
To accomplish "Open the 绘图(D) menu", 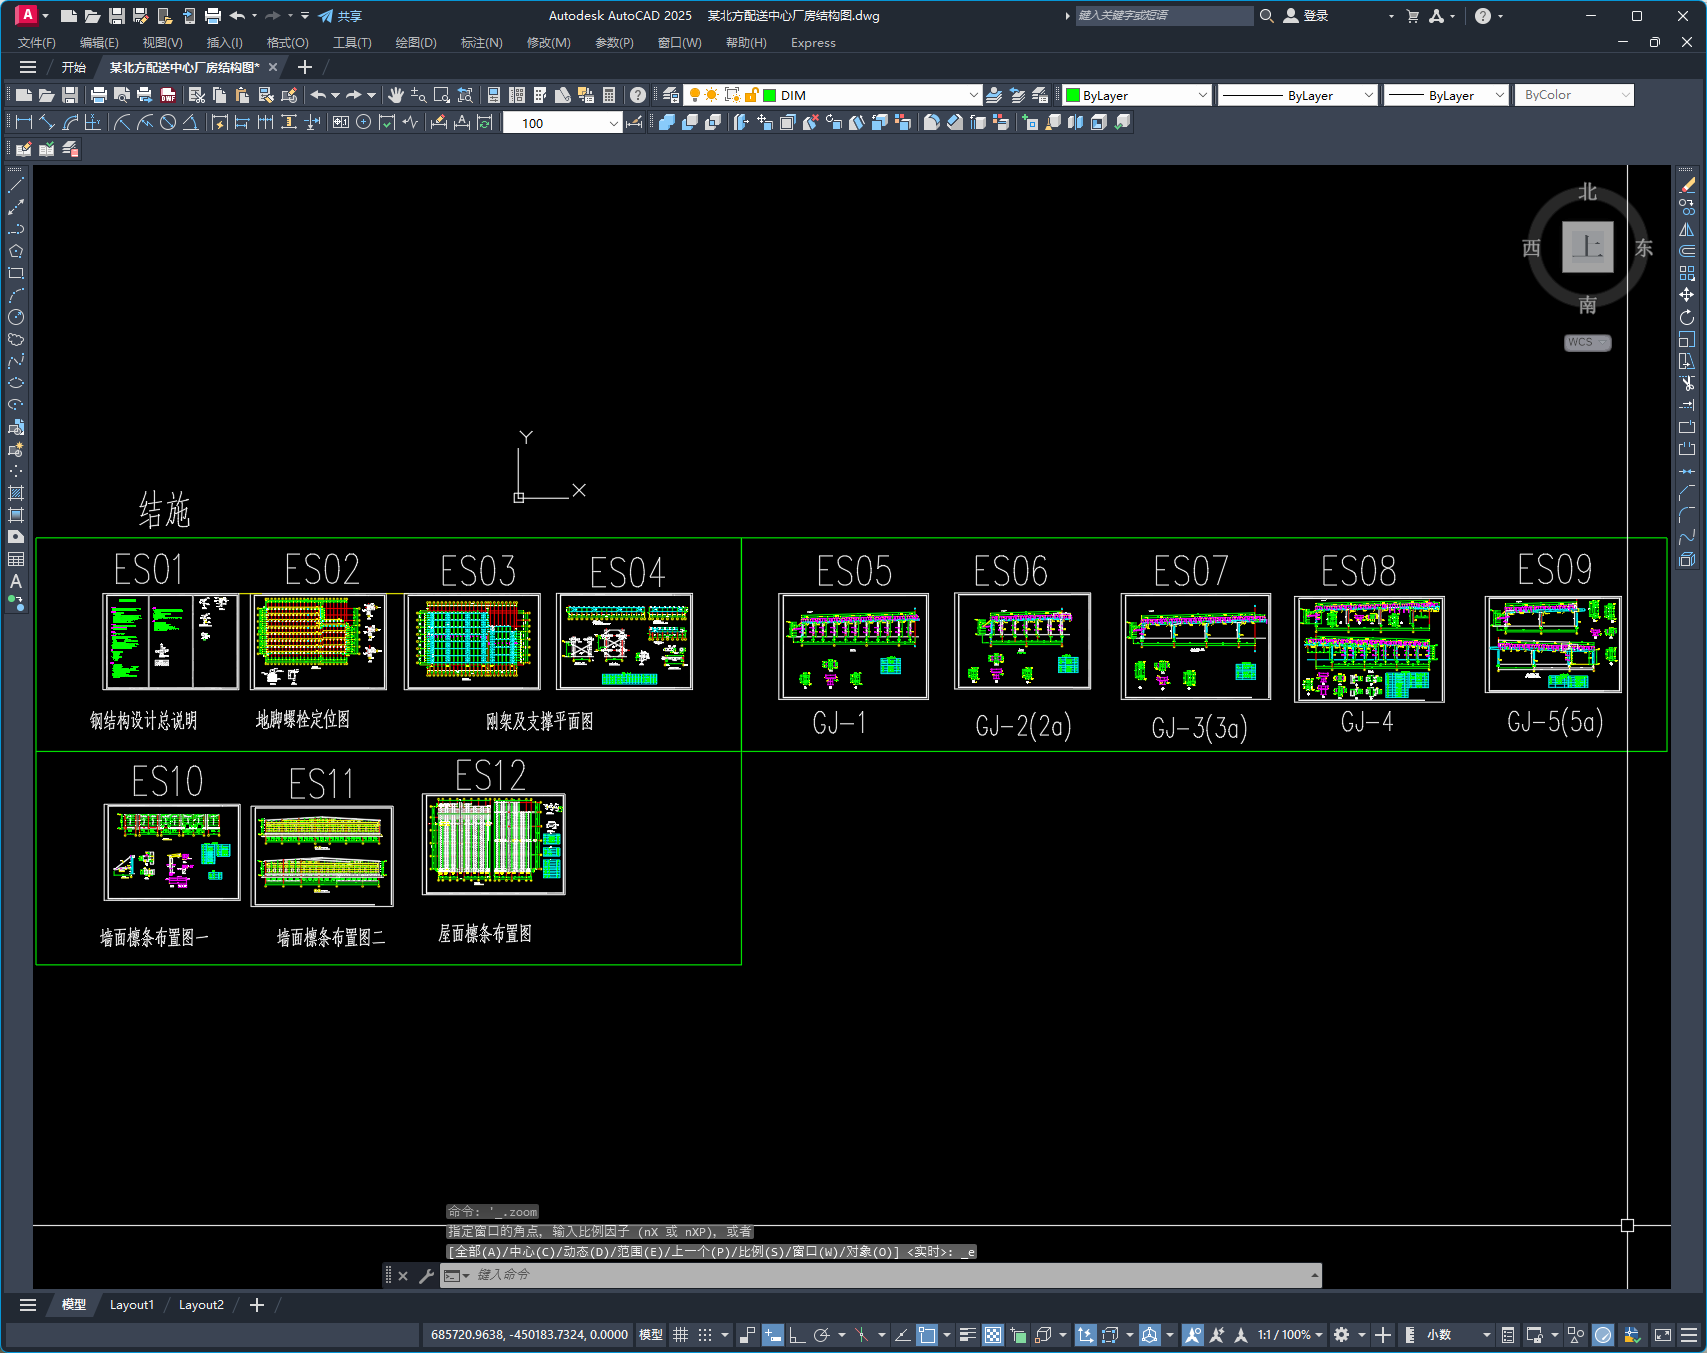I will coord(416,42).
